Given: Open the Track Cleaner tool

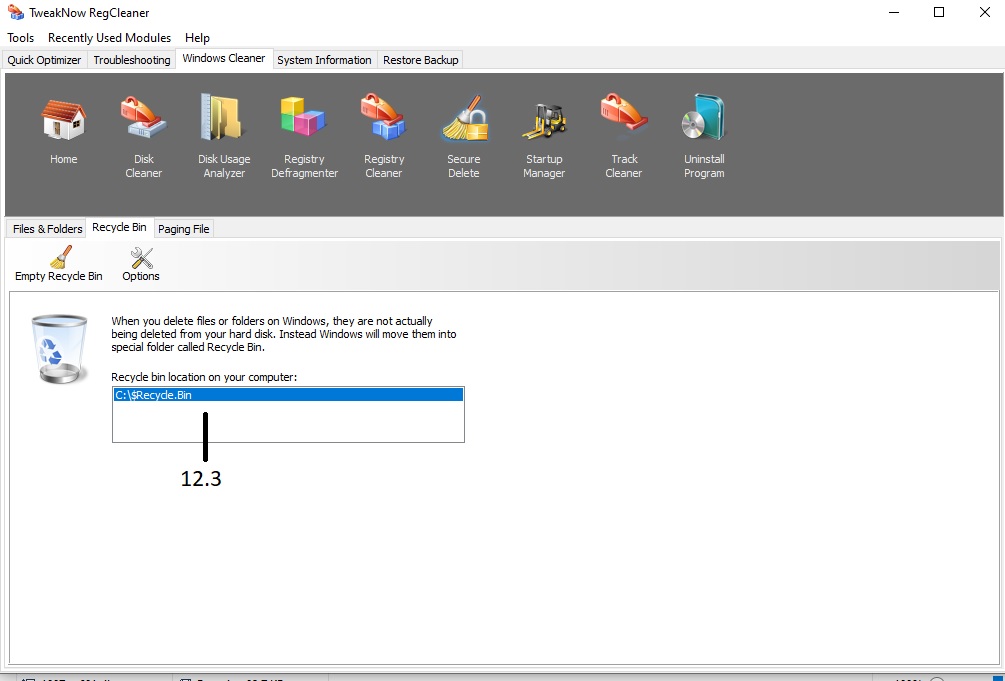Looking at the screenshot, I should [624, 112].
